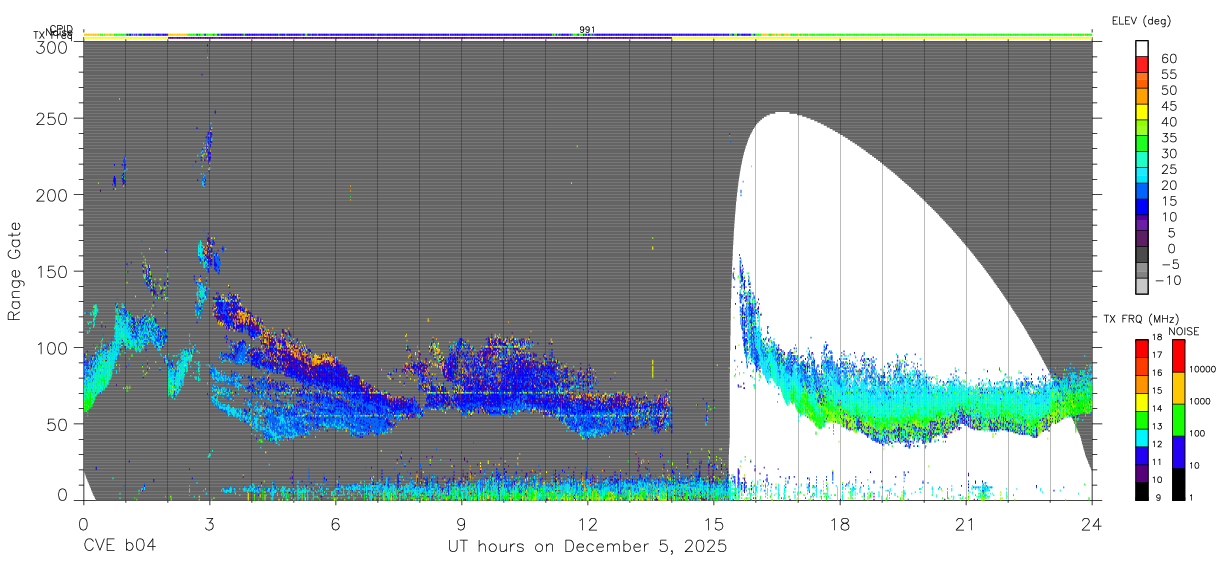Image resolution: width=1228 pixels, height=567 pixels.
Task: Click the black NOISE segment between 10 and 1
Action: pyautogui.click(x=1179, y=484)
